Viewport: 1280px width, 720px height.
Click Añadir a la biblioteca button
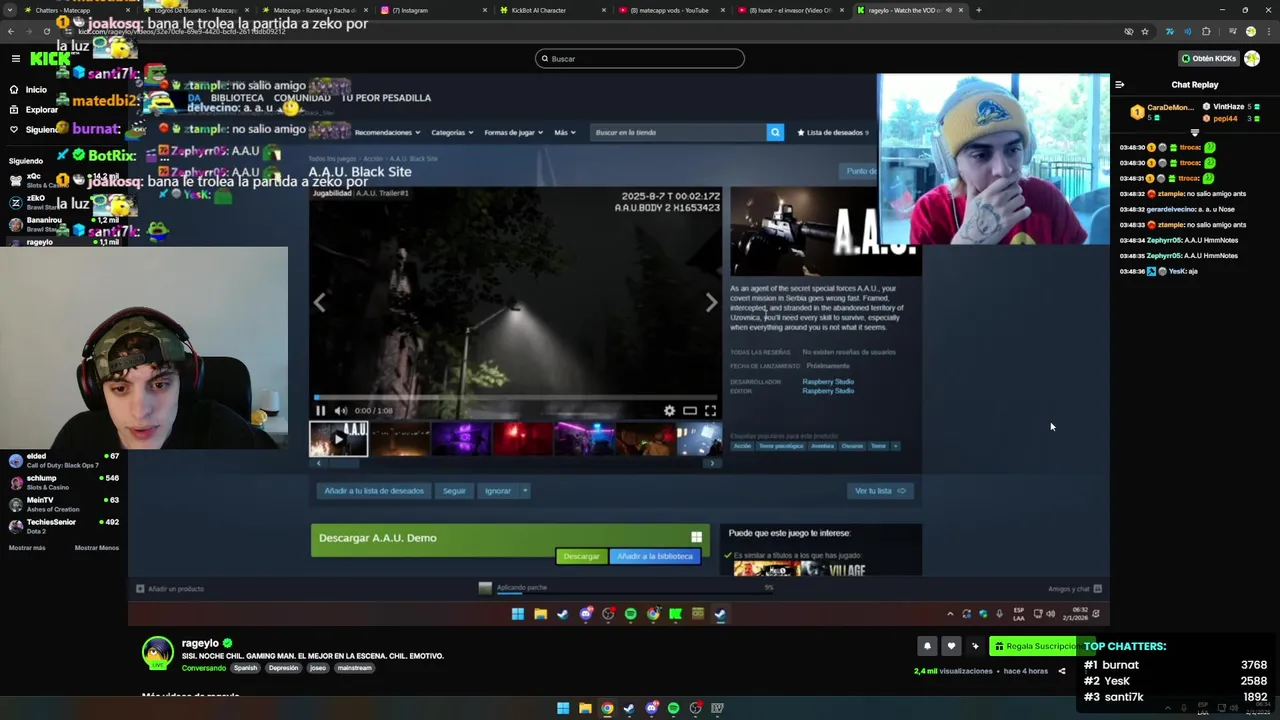[655, 556]
